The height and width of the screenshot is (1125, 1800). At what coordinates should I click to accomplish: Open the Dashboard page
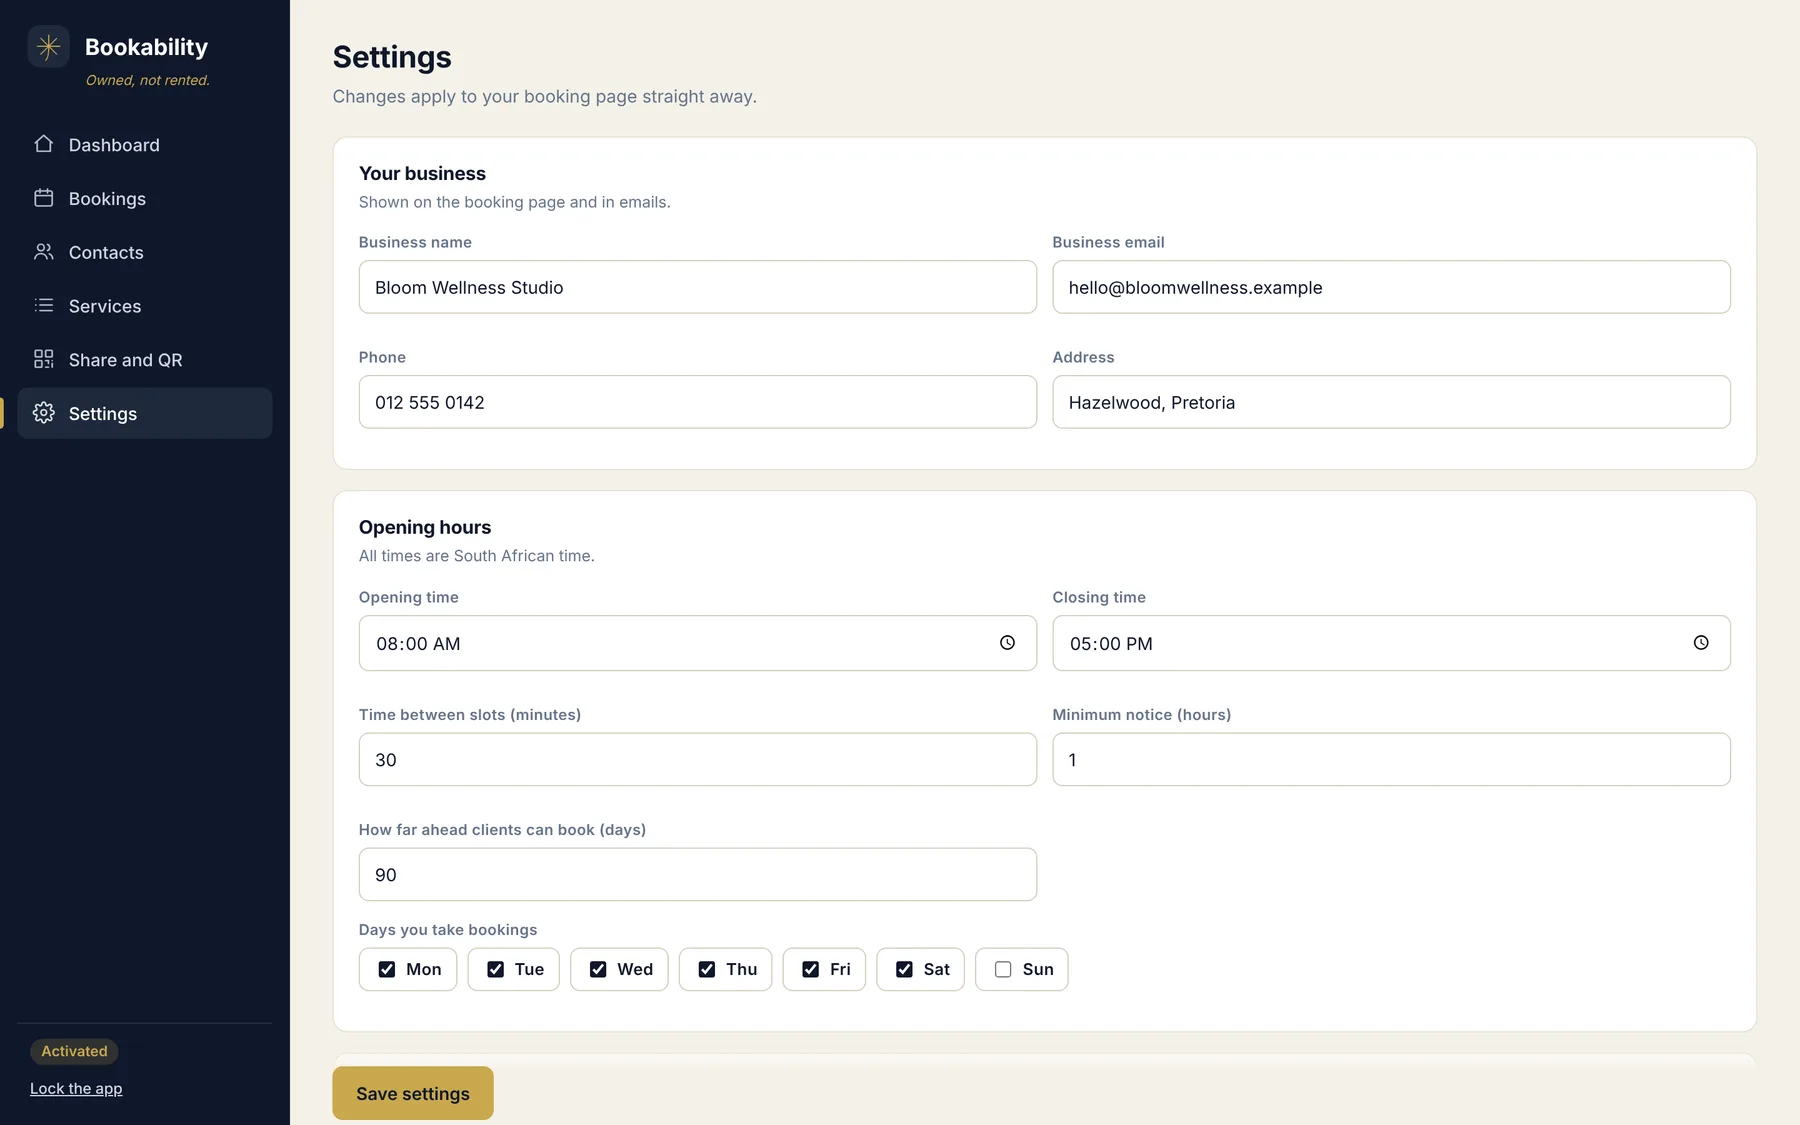[x=145, y=145]
